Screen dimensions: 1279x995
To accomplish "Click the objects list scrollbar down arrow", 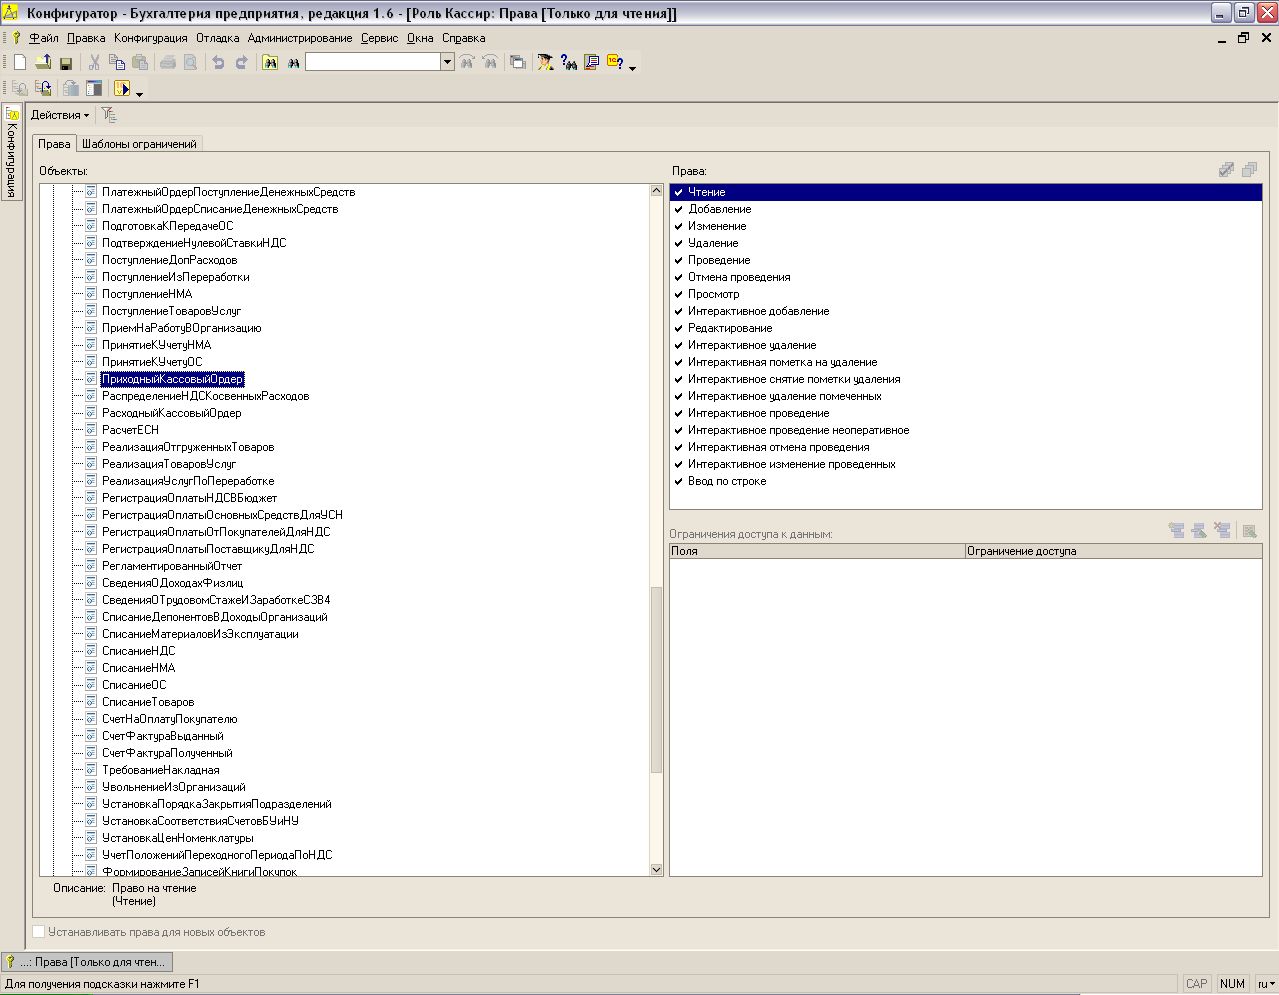I will (657, 870).
